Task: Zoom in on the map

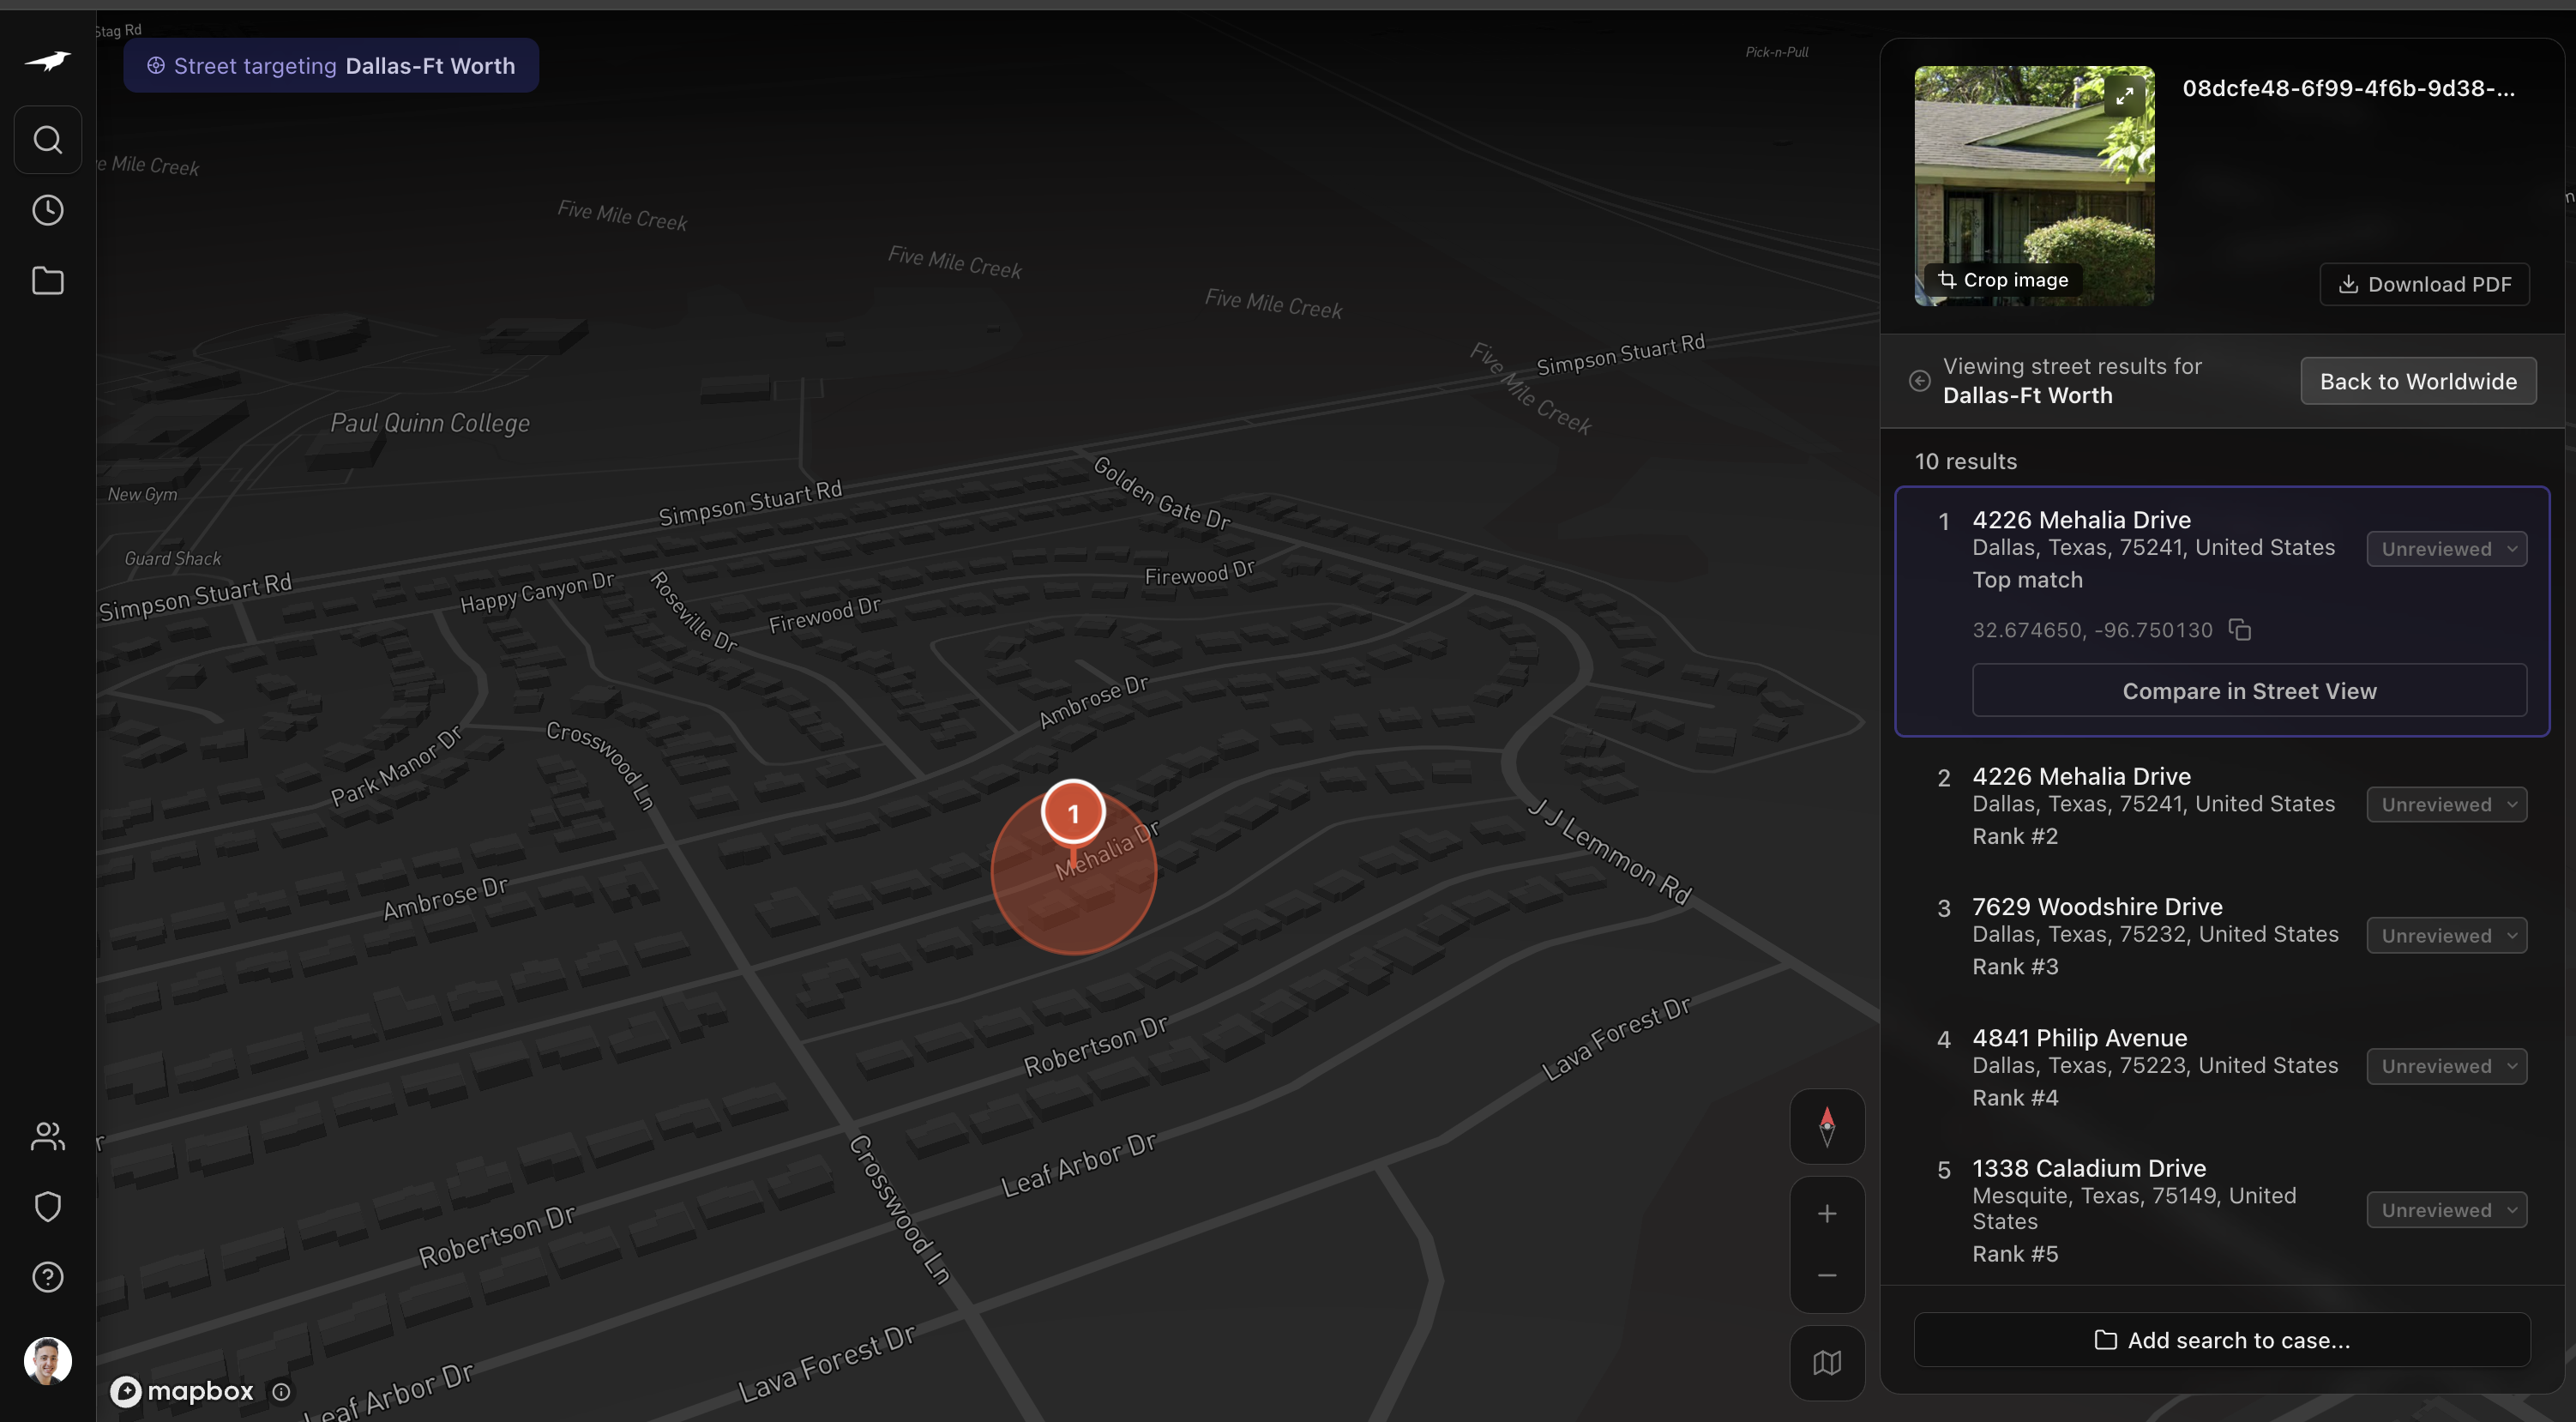Action: point(1826,1213)
